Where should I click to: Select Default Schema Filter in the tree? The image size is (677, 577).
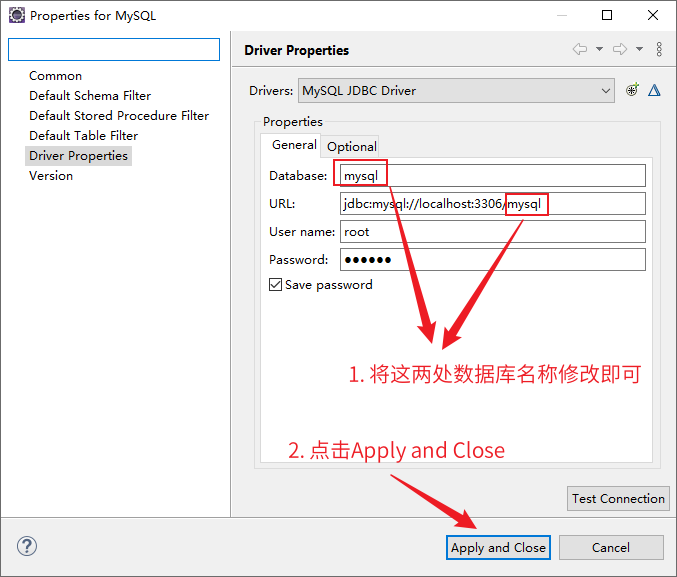[90, 96]
